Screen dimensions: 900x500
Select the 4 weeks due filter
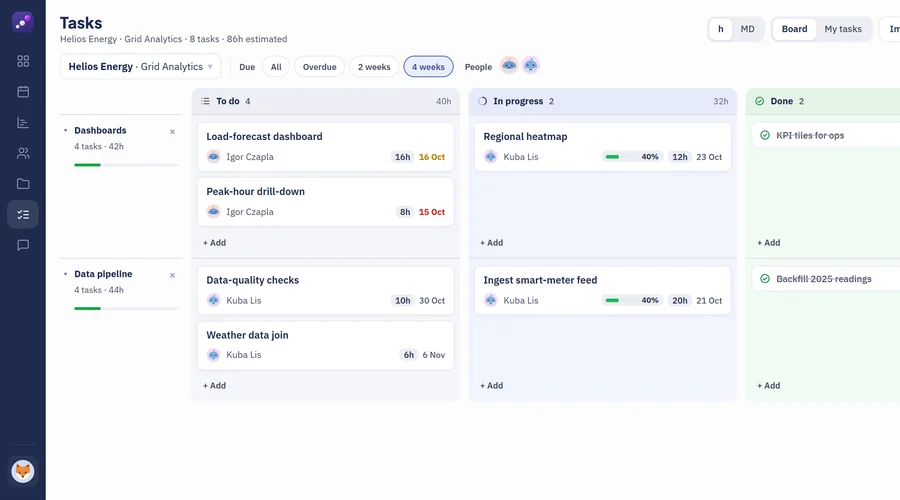click(x=428, y=67)
